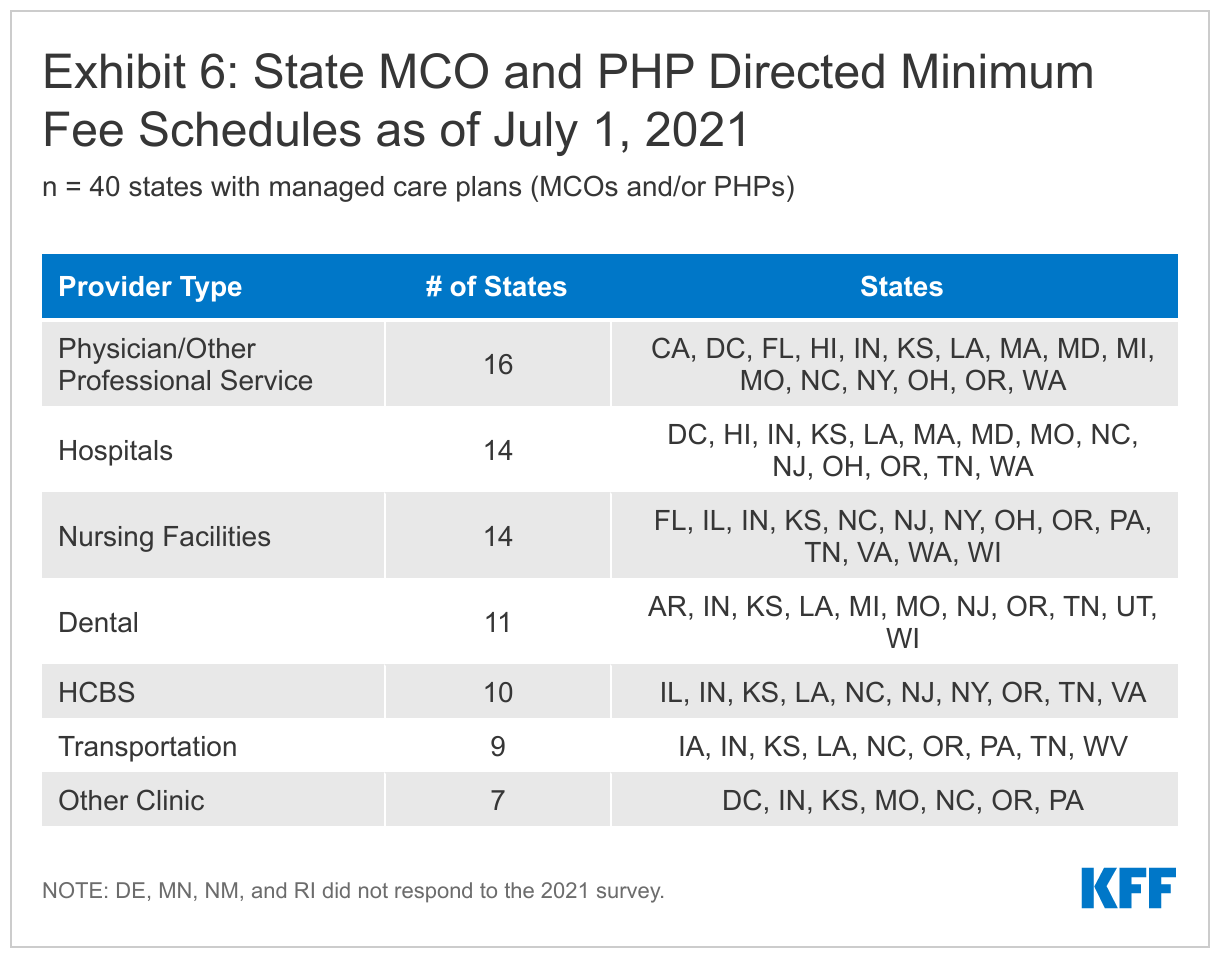Click the NOTE footnote text

coord(353,890)
